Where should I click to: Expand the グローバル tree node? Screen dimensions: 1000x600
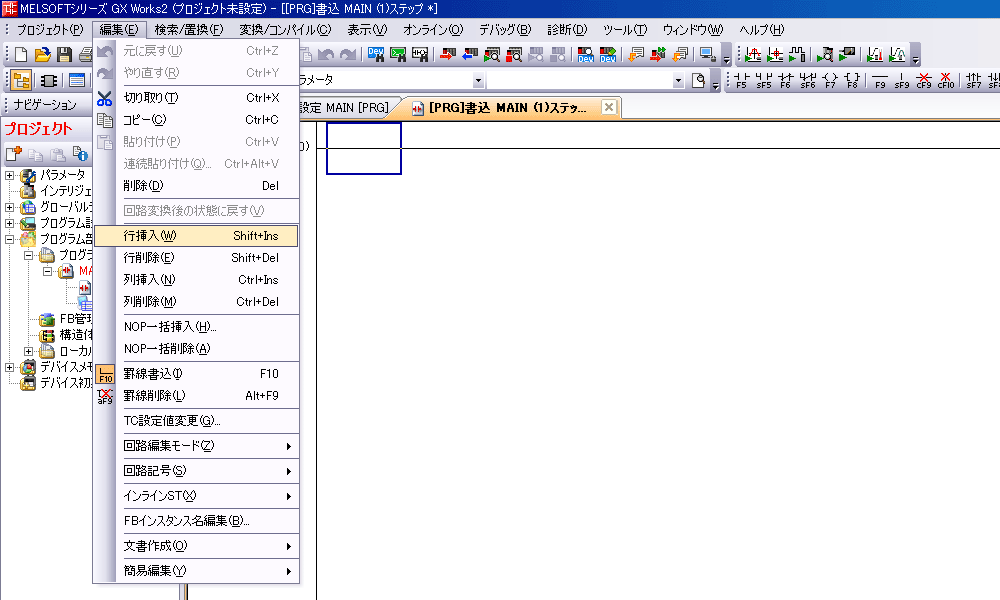[x=9, y=207]
